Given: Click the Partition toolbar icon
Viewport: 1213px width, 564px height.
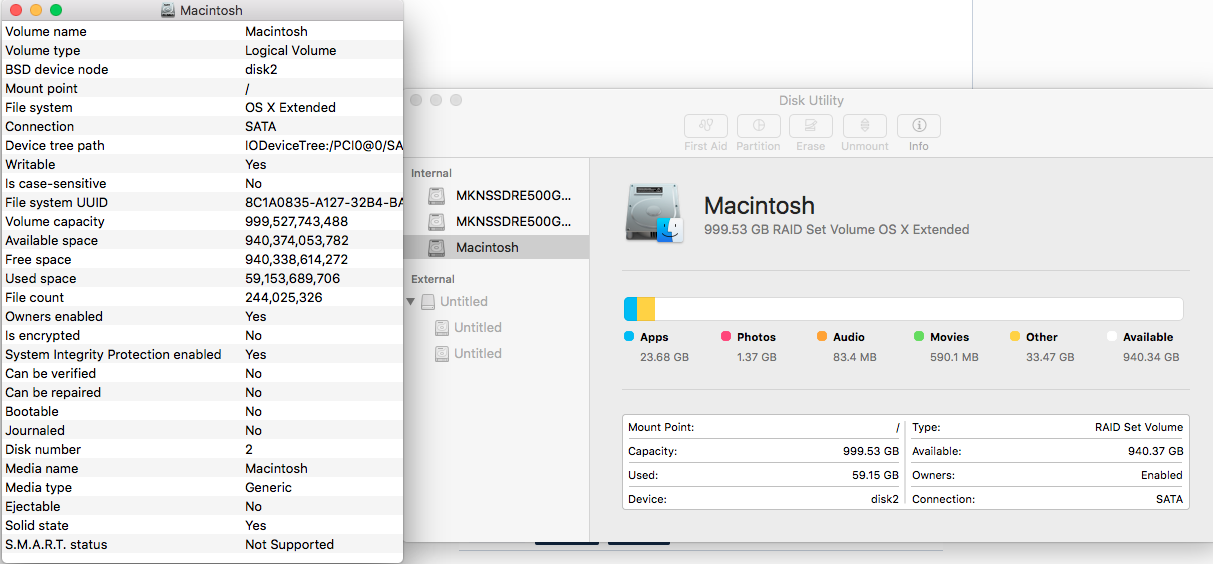Looking at the screenshot, I should (x=758, y=126).
